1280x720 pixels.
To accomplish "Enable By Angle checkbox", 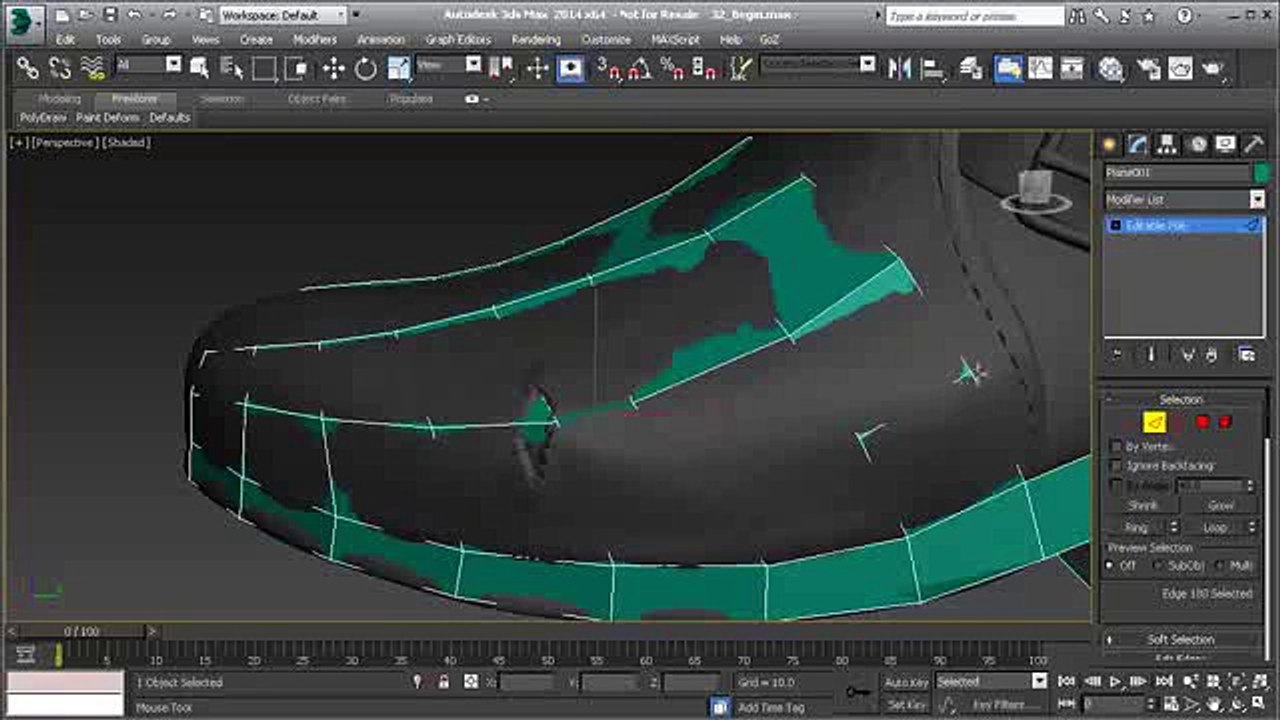I will point(1117,485).
